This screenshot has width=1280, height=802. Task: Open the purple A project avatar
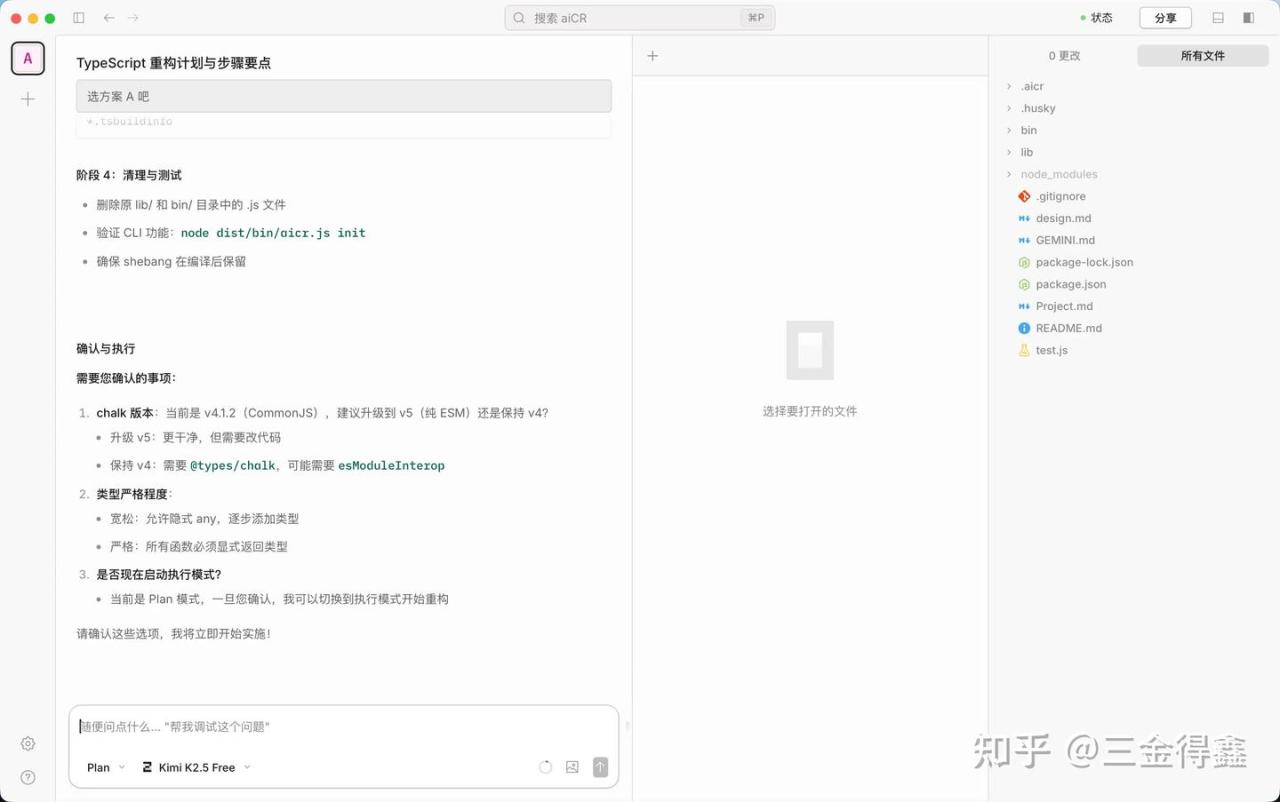(28, 59)
